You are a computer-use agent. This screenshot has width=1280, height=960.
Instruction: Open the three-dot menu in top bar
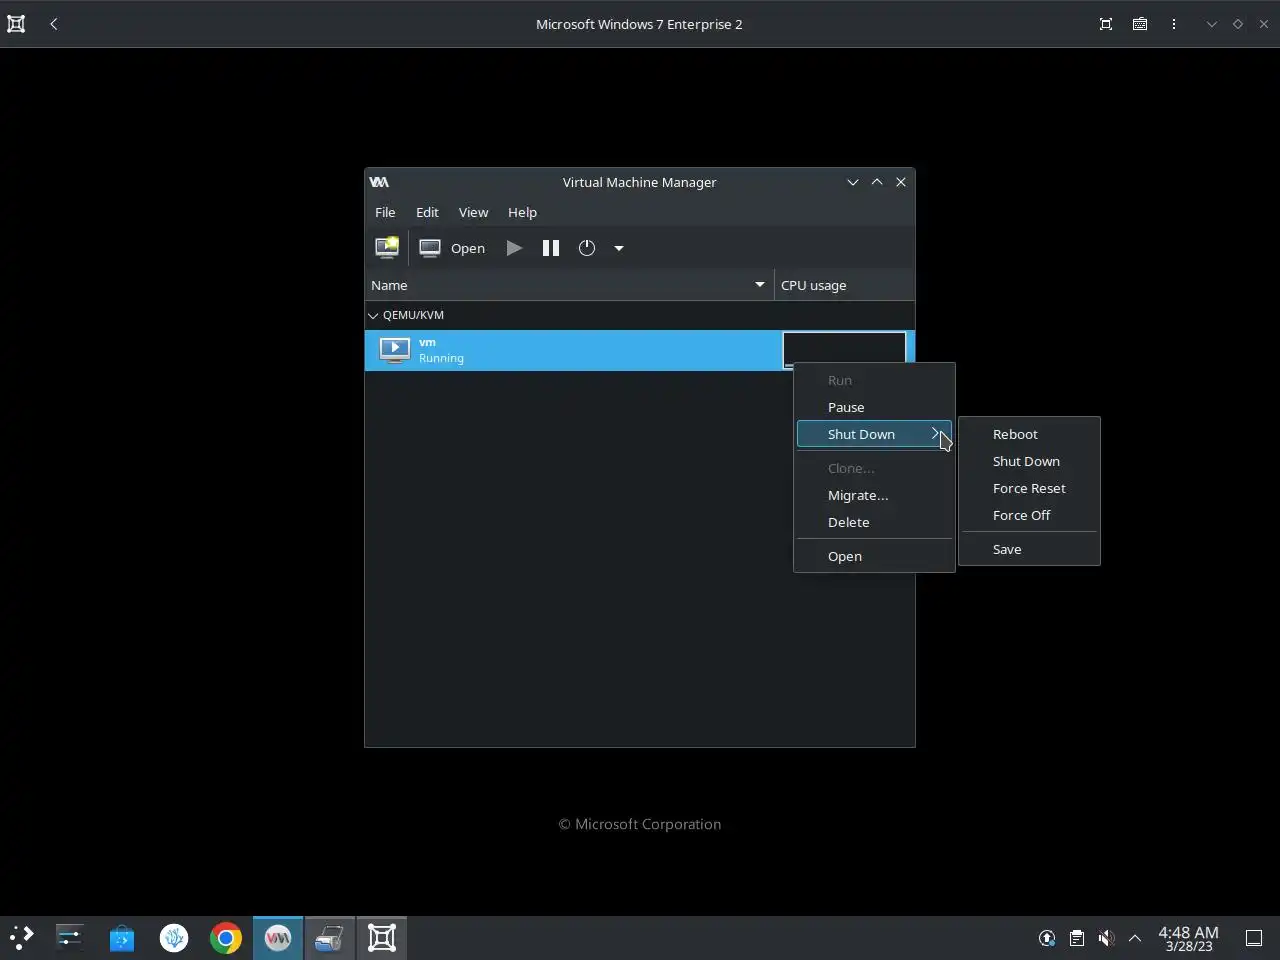[1174, 24]
